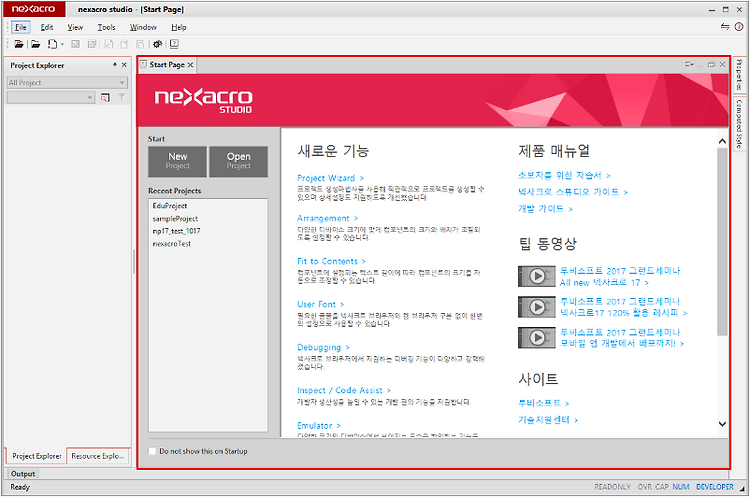
Task: Open the Window menu
Action: (x=143, y=27)
